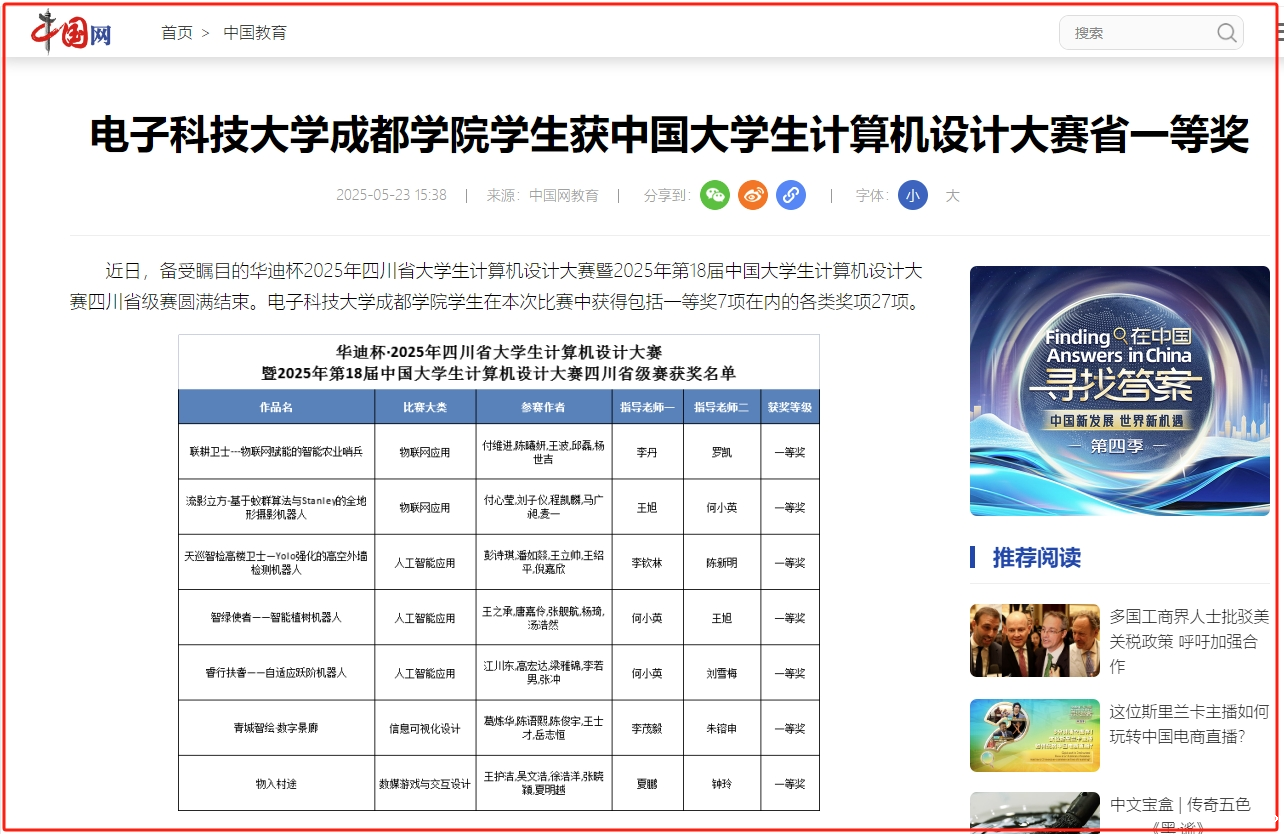Image resolution: width=1284 pixels, height=834 pixels.
Task: Click the search magnifier icon
Action: click(x=1226, y=33)
